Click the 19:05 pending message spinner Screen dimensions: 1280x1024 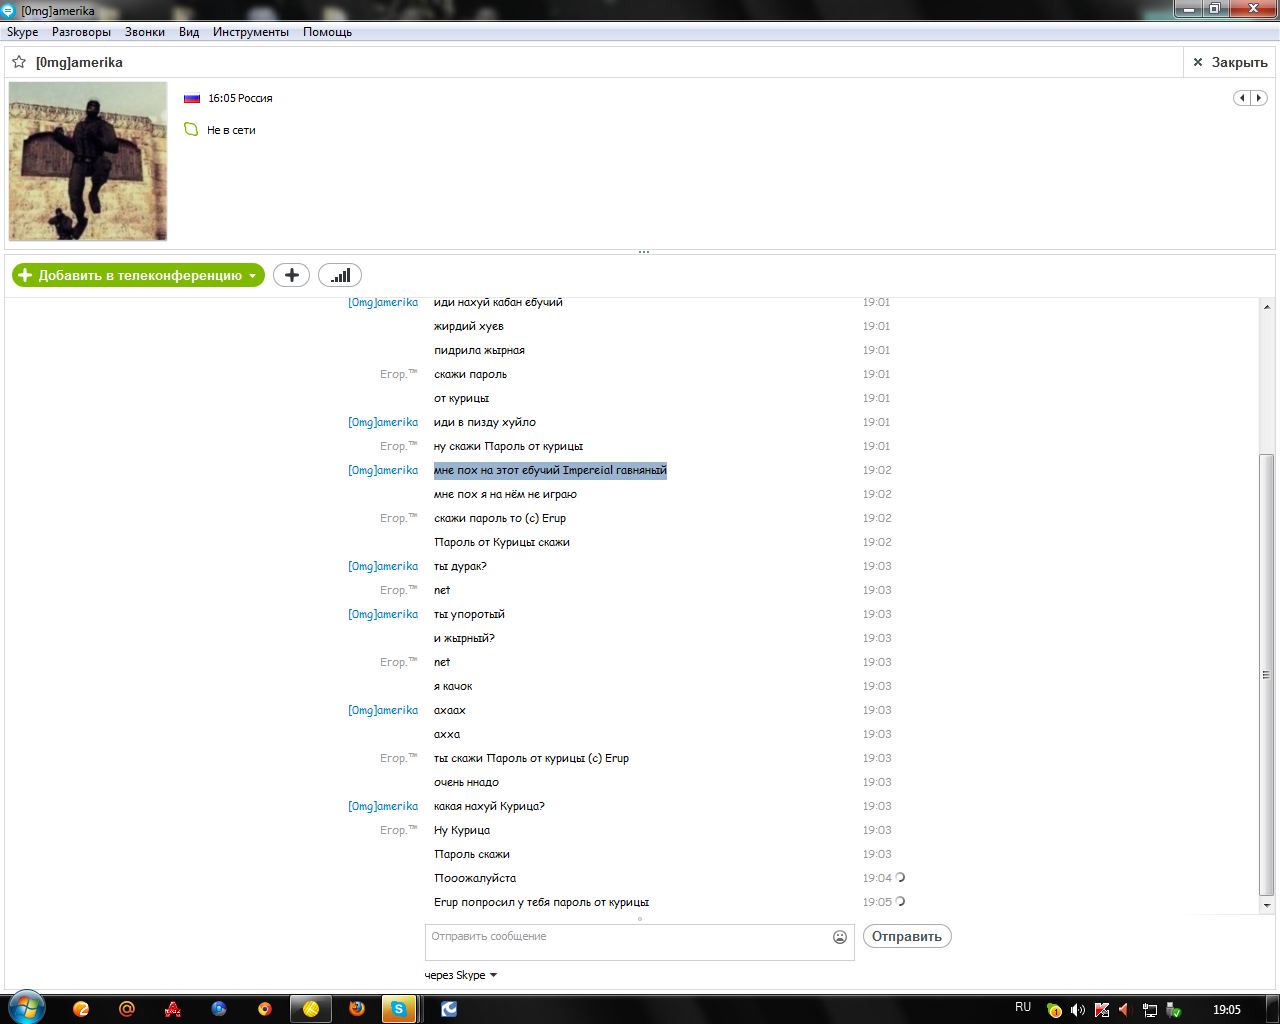pyautogui.click(x=900, y=901)
